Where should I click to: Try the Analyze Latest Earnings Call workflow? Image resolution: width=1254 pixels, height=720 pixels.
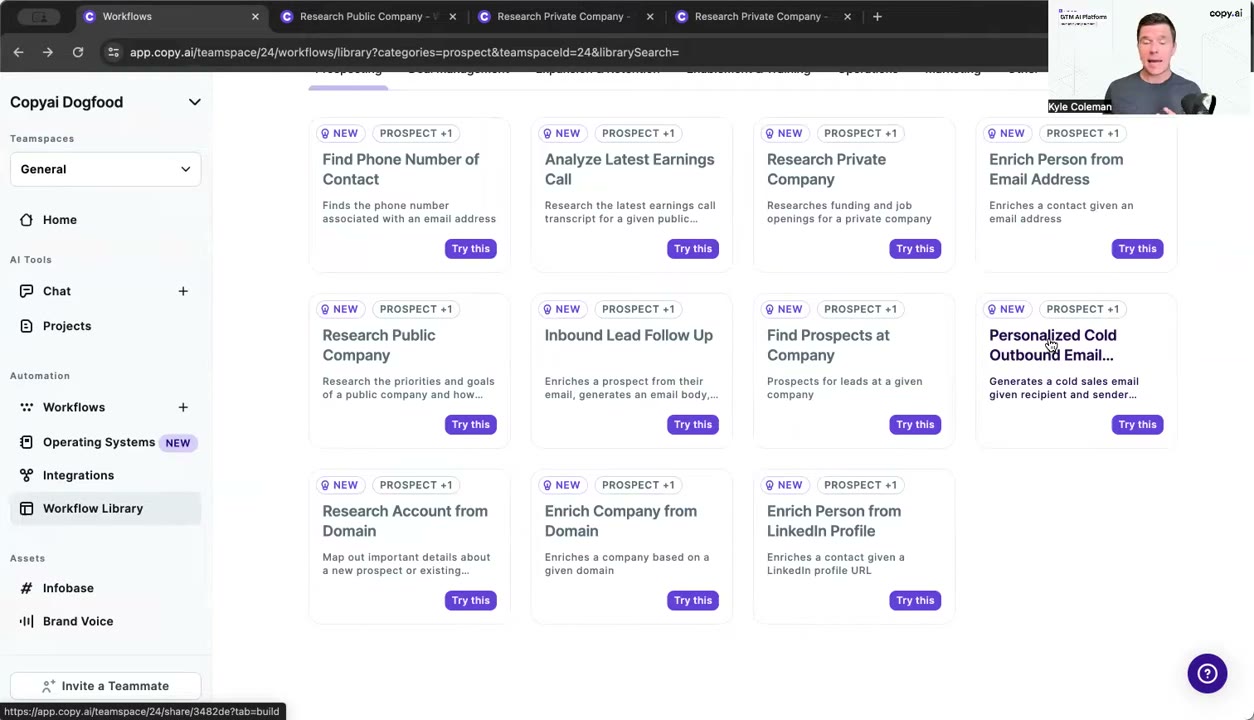[692, 248]
